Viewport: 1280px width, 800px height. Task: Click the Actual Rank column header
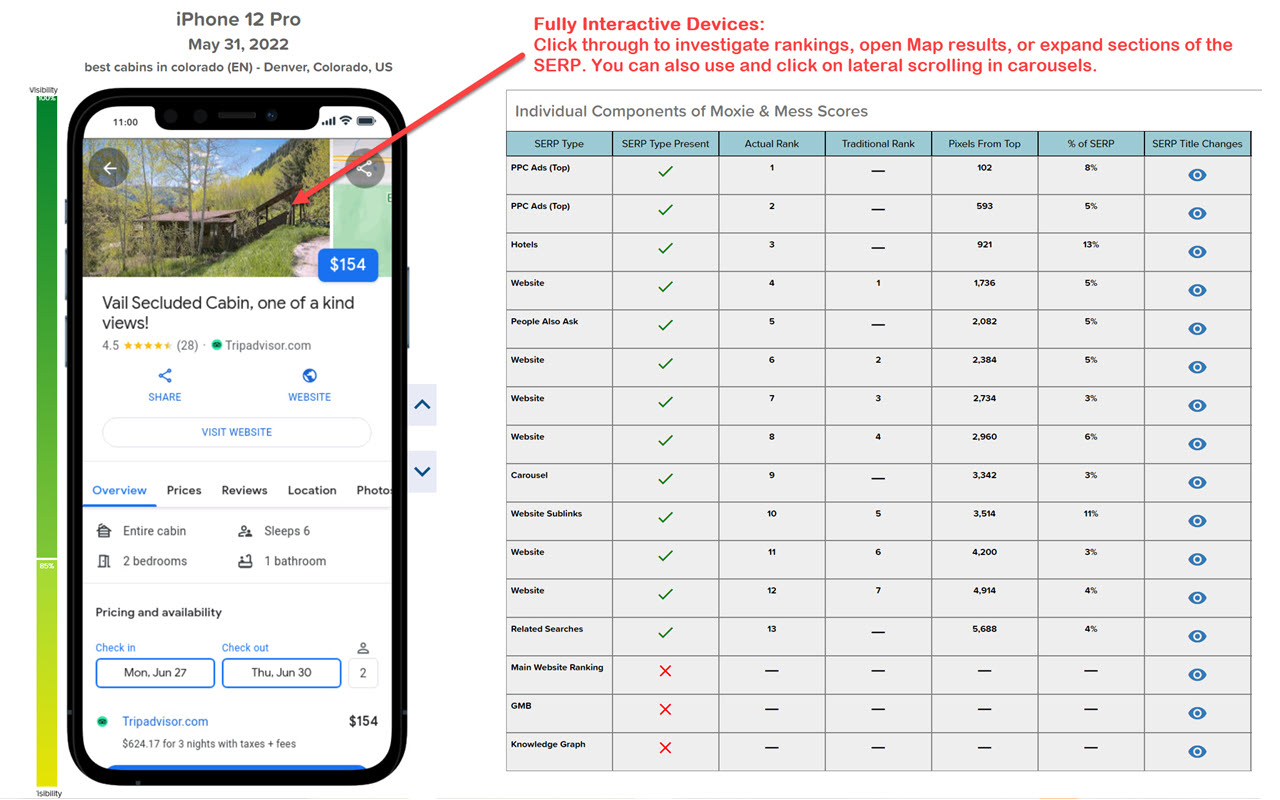coord(772,144)
